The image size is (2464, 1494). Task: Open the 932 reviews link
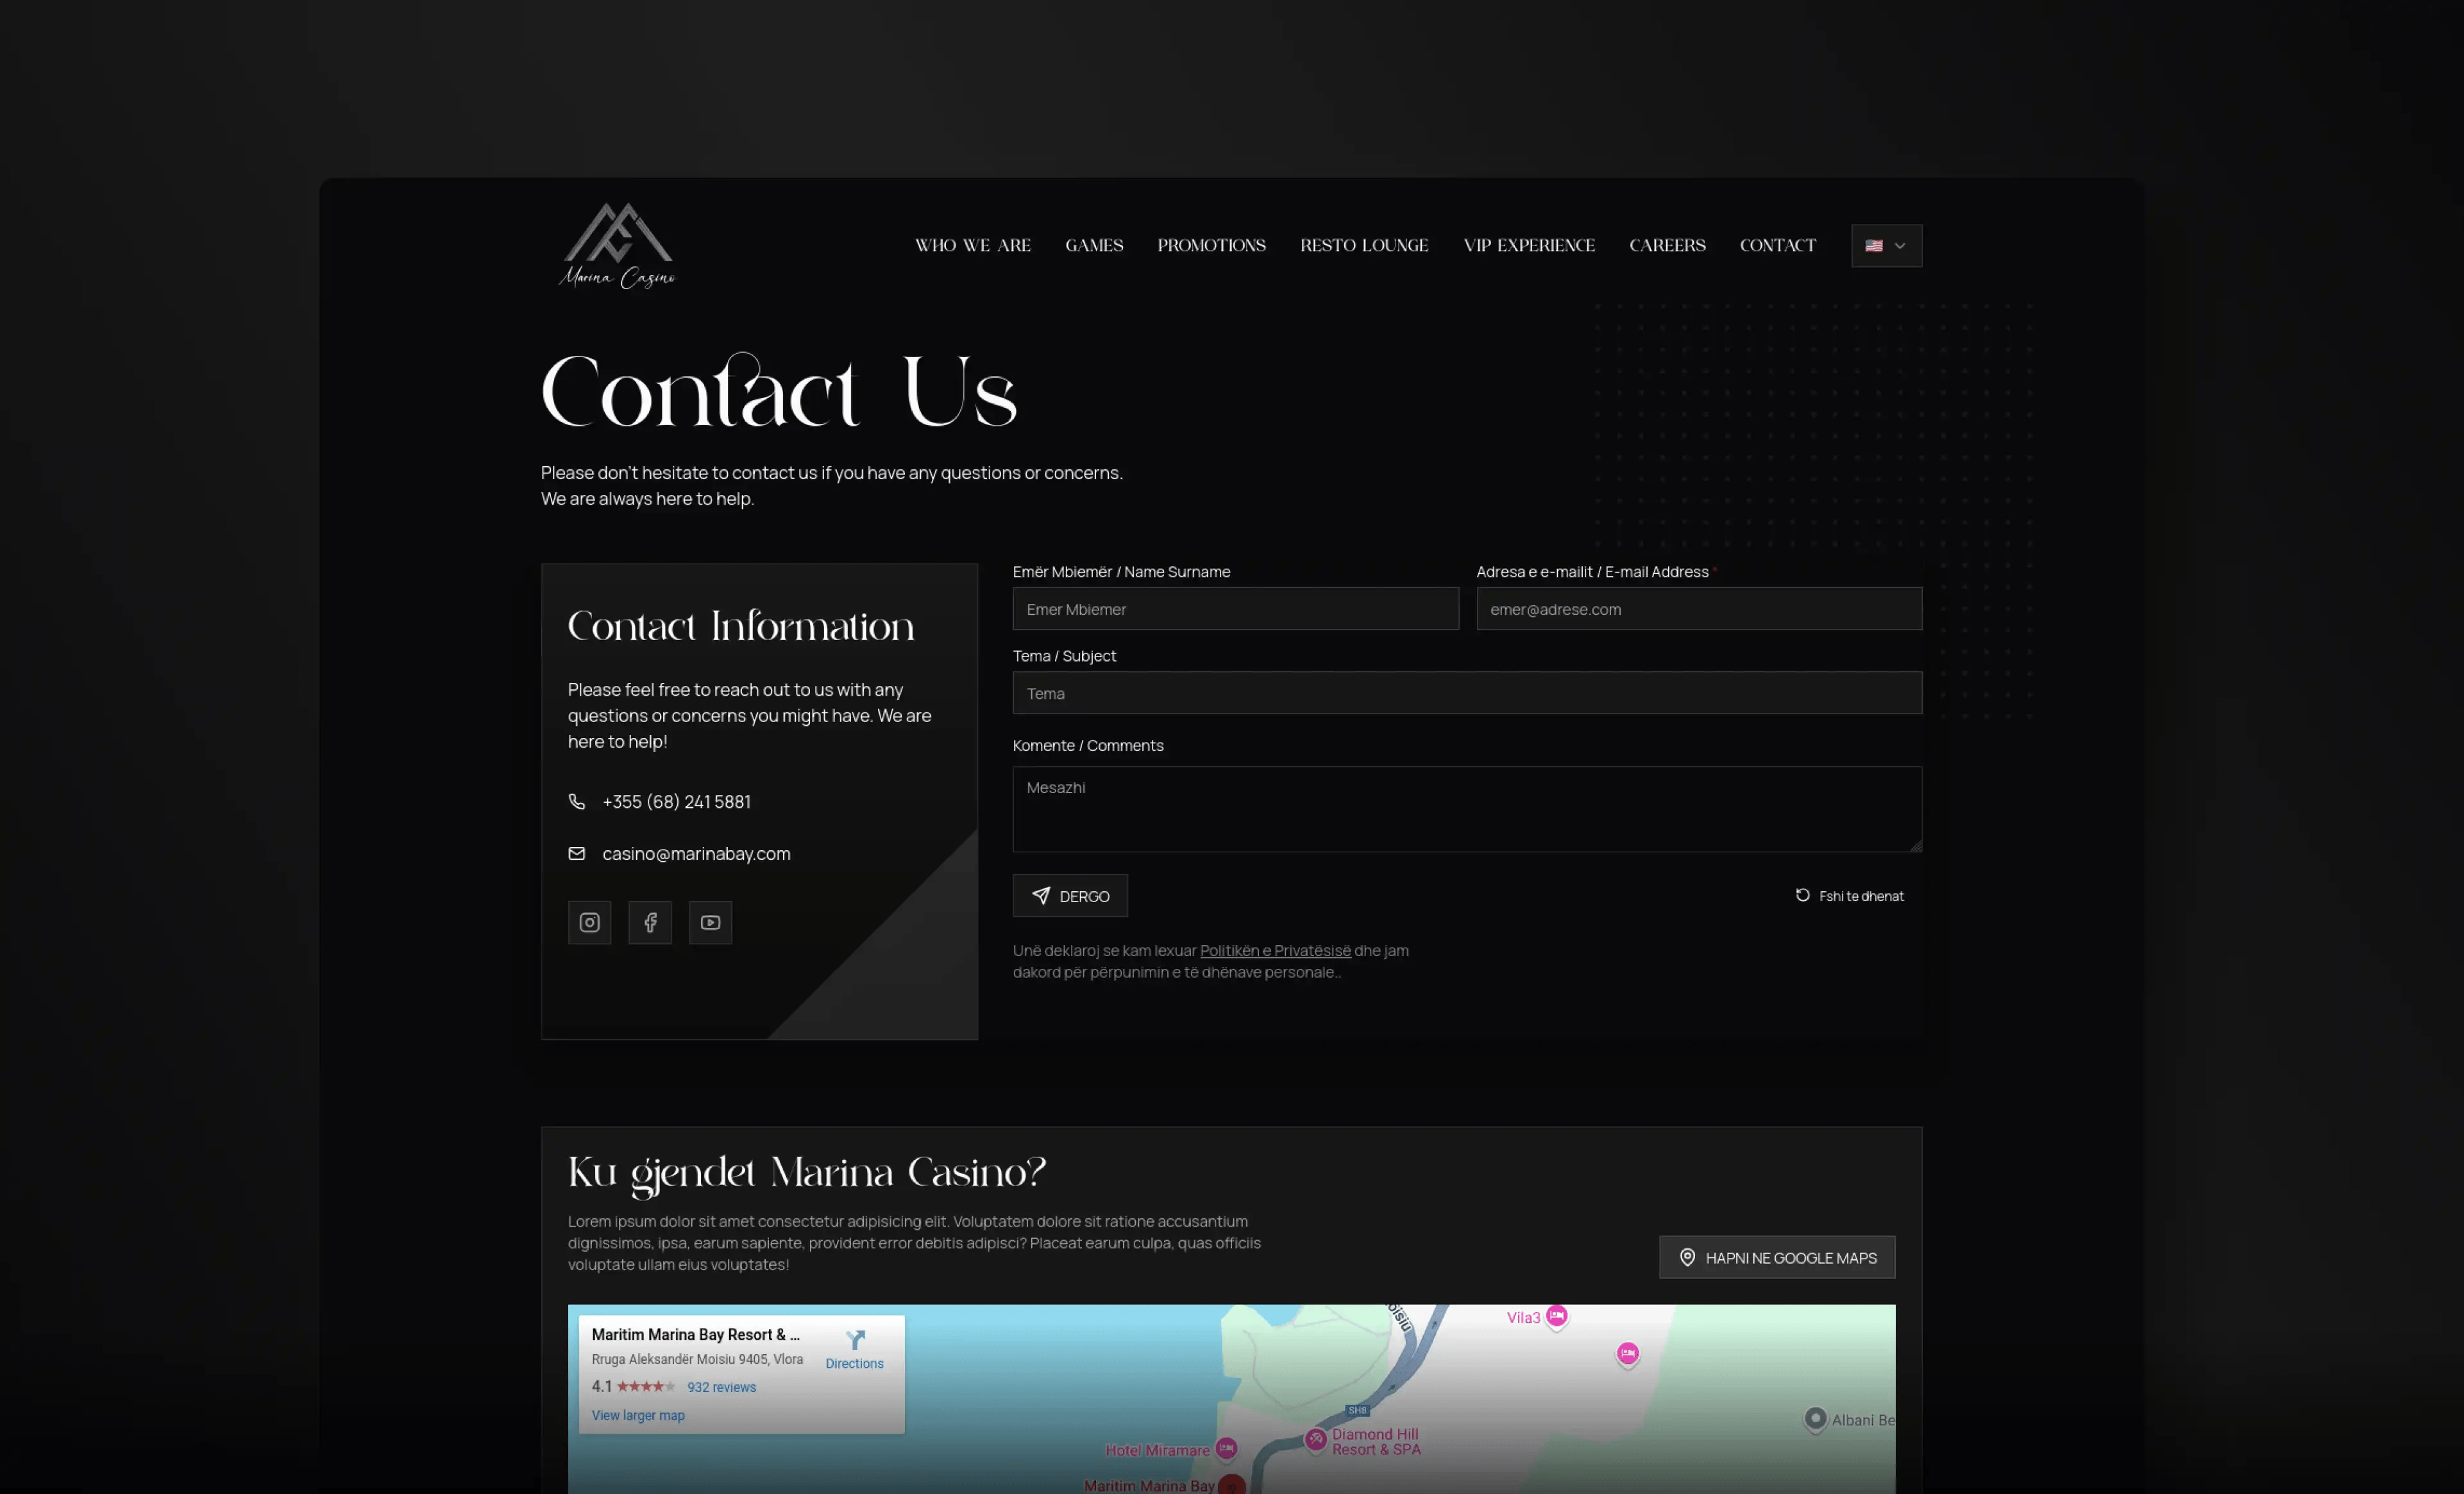(x=721, y=1387)
